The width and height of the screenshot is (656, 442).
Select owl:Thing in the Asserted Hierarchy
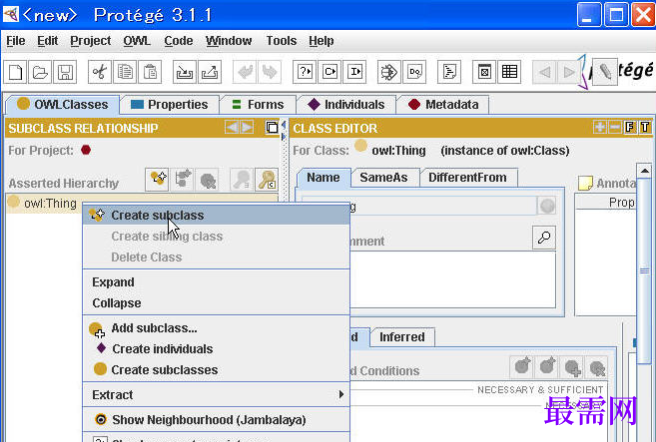(x=50, y=203)
